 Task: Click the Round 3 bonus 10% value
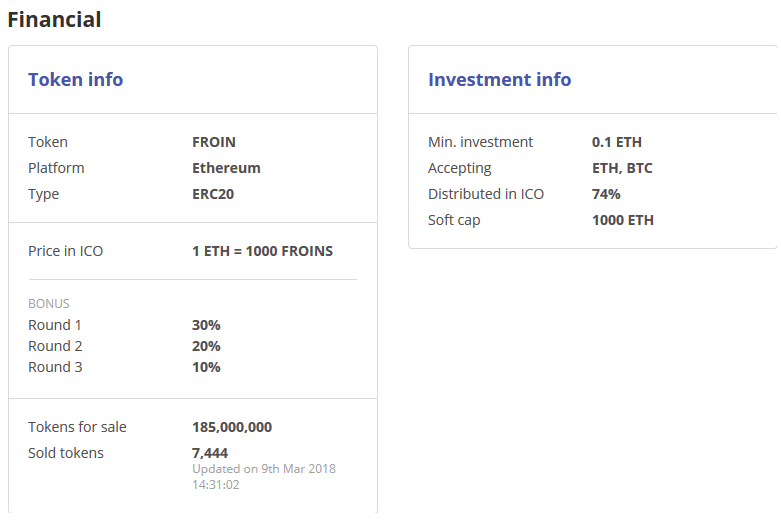coord(206,367)
